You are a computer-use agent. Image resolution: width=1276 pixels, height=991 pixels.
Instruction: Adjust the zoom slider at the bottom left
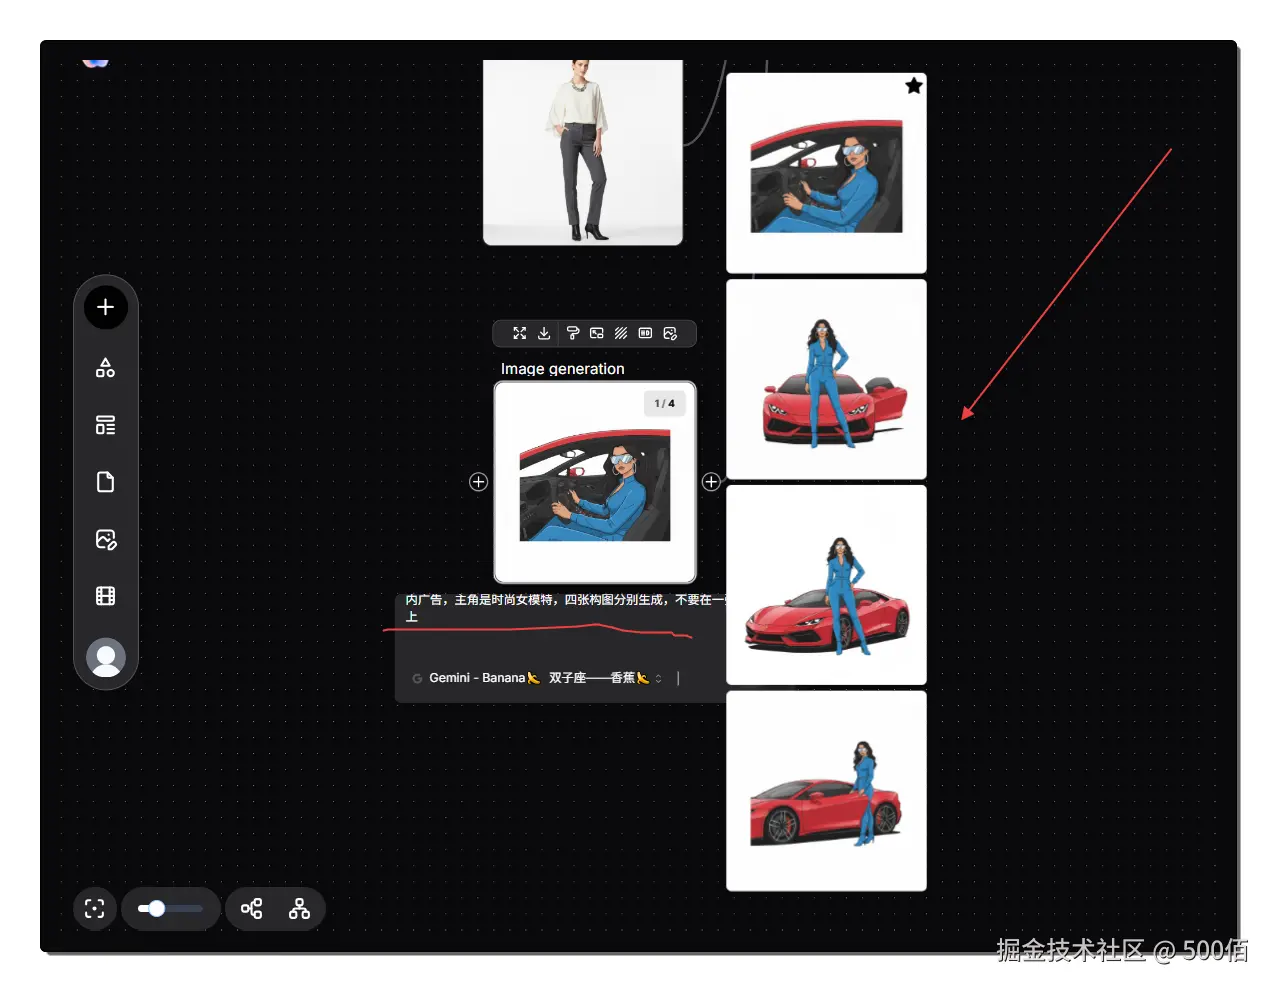pos(170,908)
